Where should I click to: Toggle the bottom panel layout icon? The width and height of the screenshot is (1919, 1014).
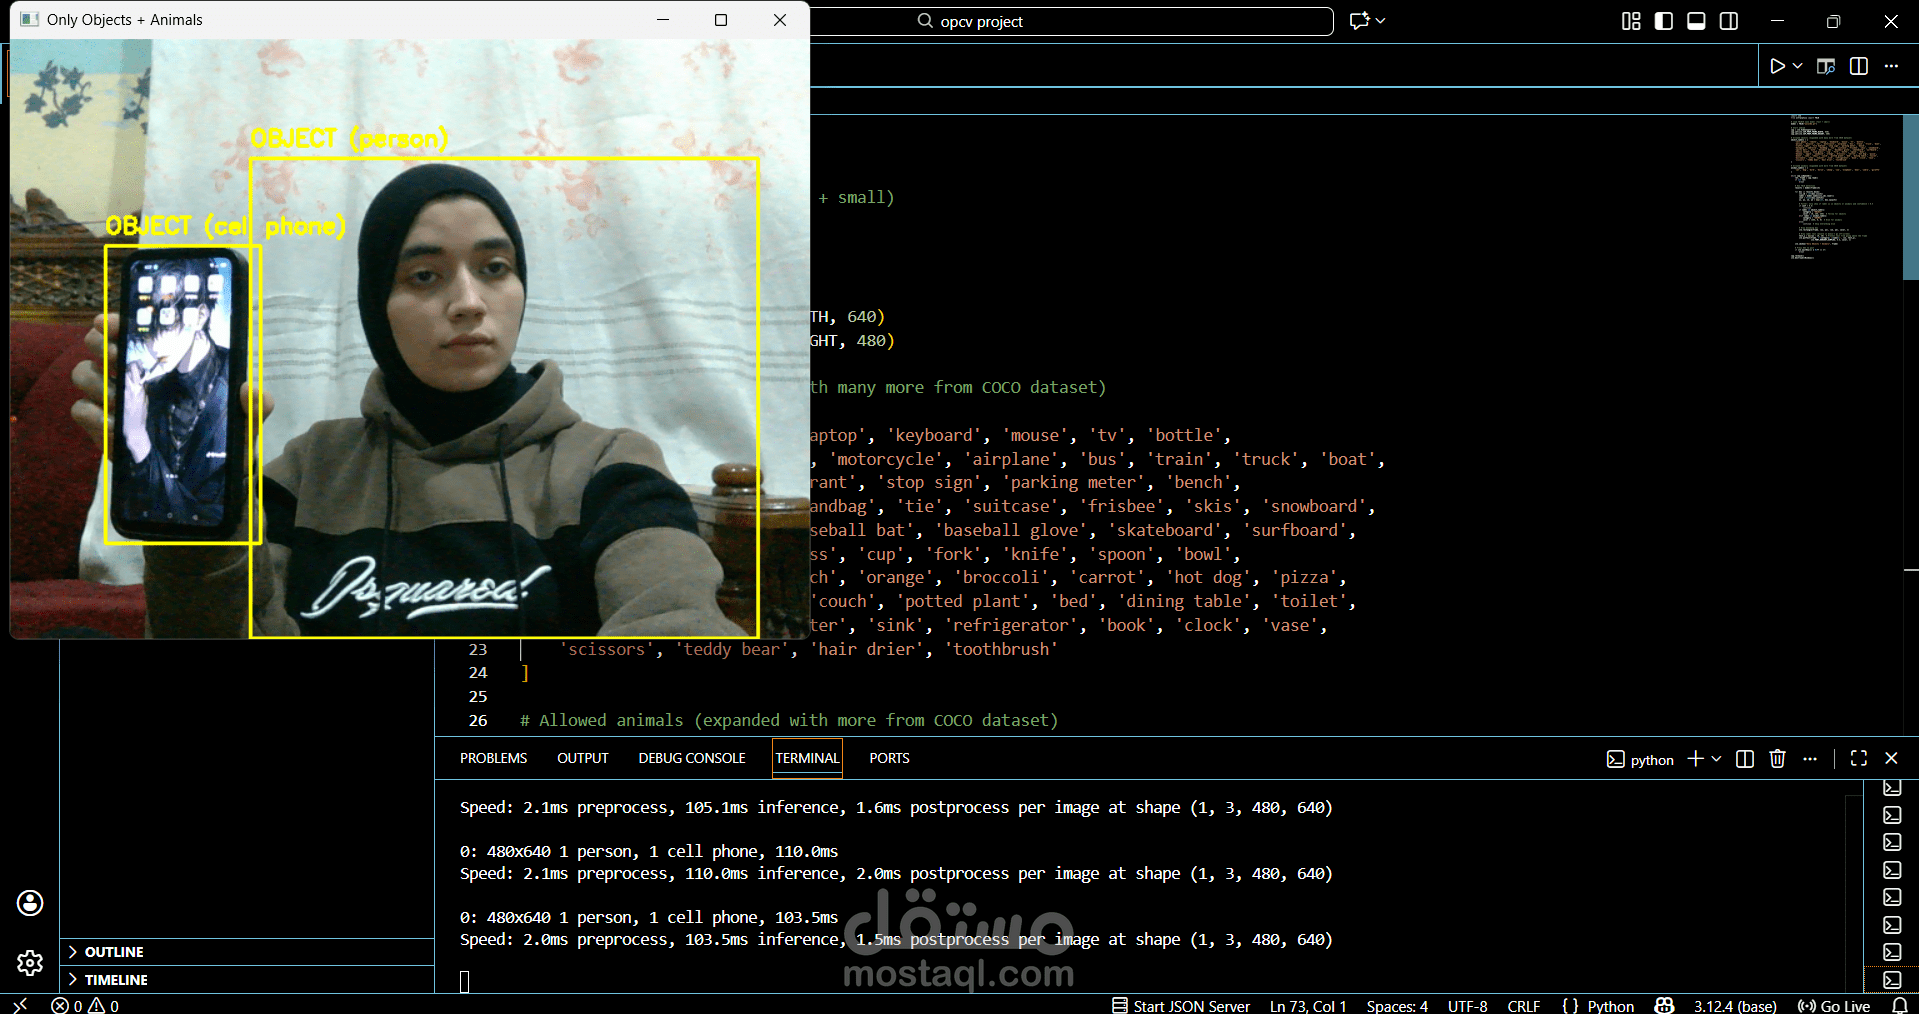point(1696,21)
